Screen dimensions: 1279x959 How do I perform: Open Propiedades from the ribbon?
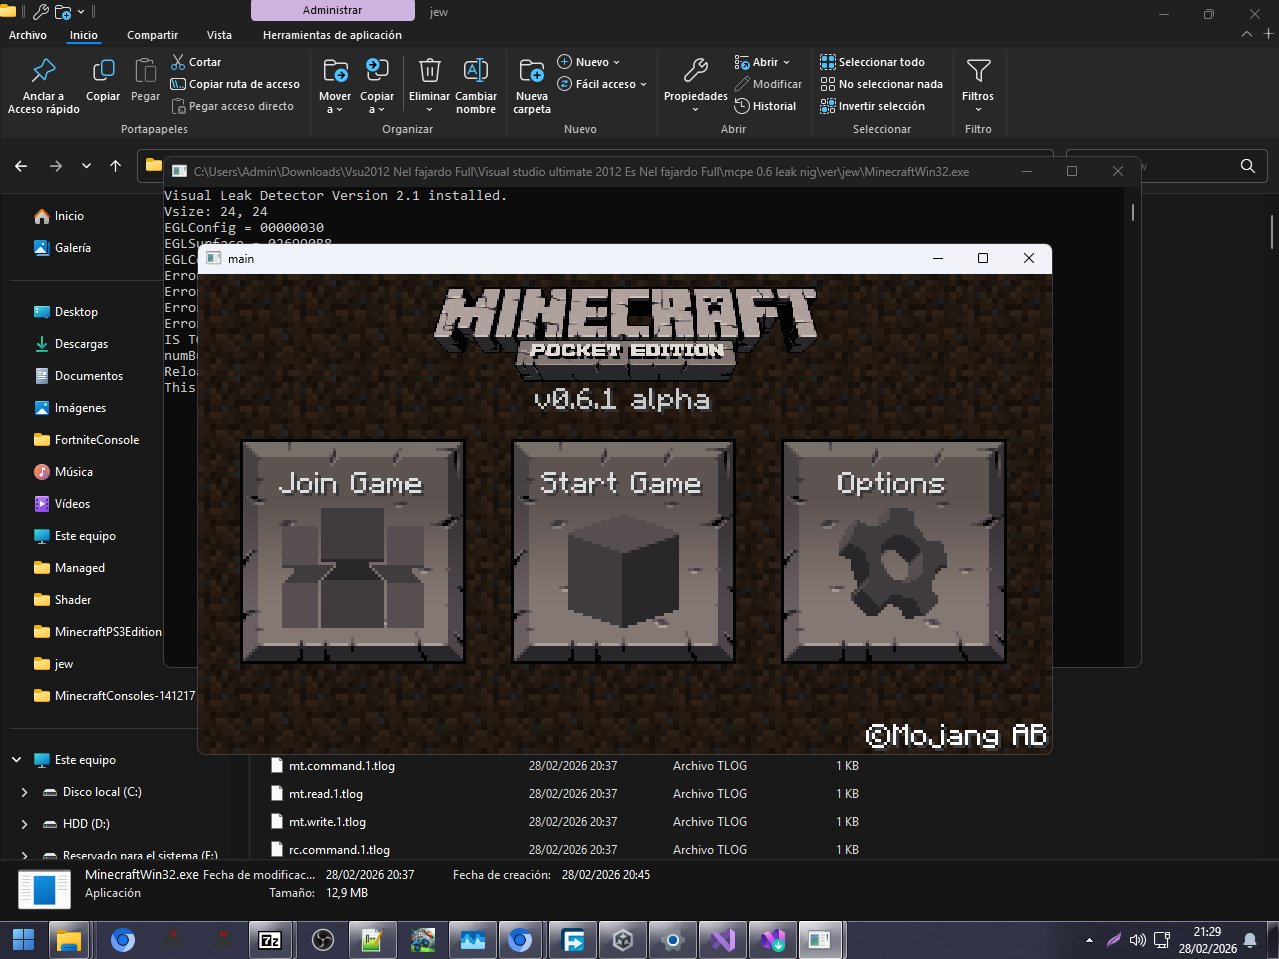(x=696, y=85)
